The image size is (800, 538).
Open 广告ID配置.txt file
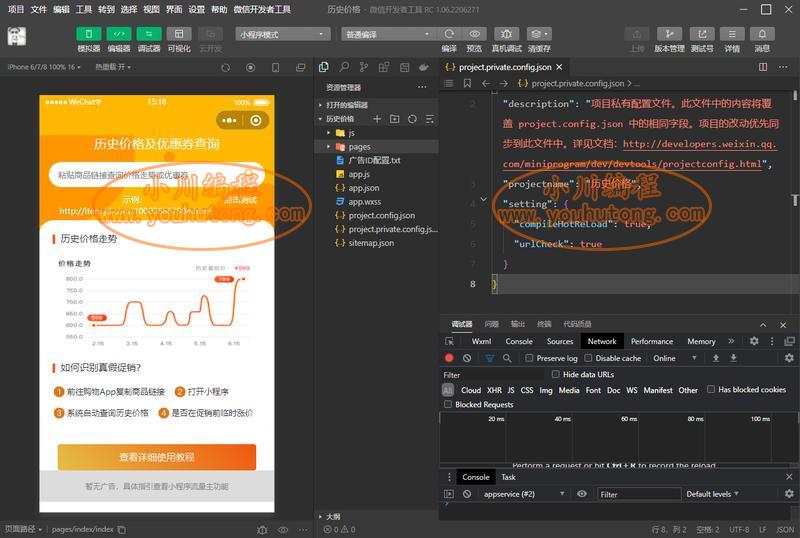374,160
